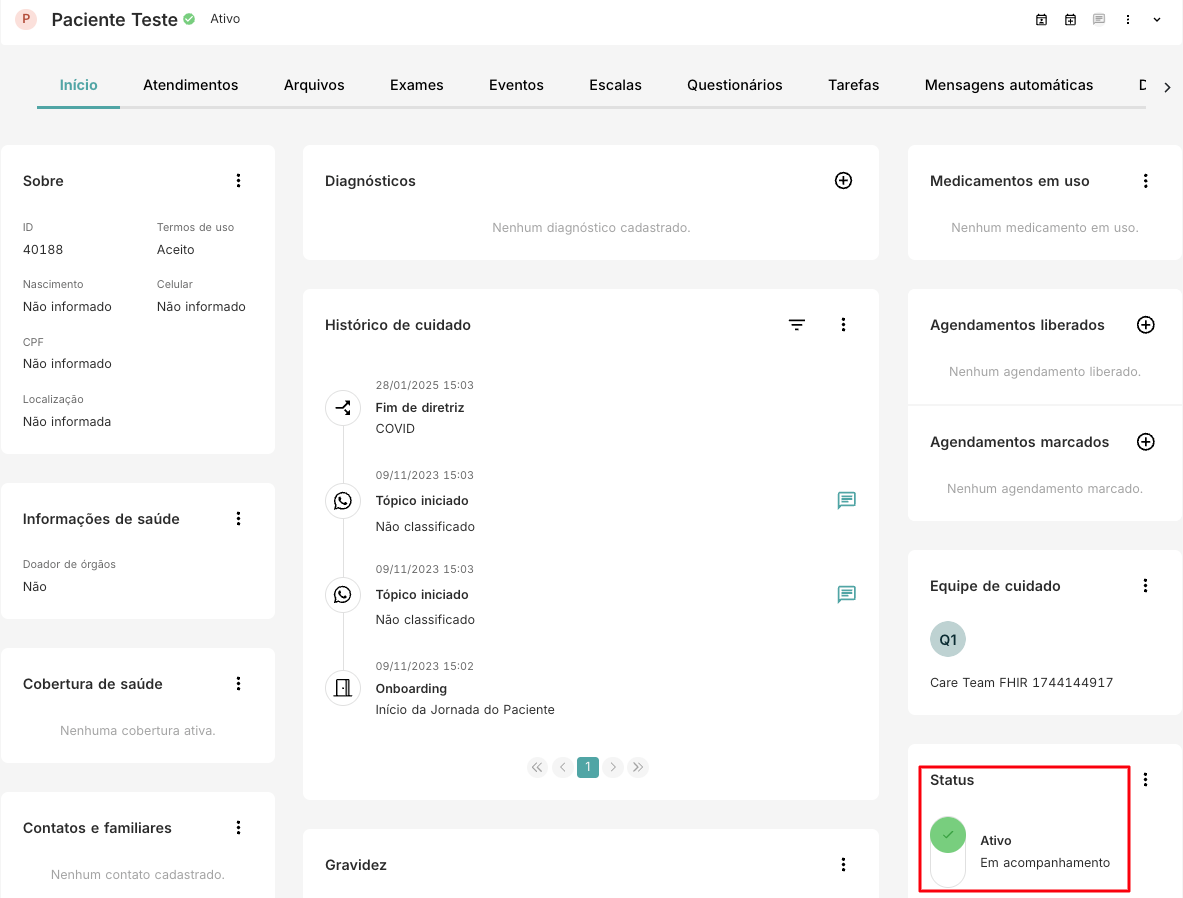Click the calendar with person icon in header
Screen dimensions: 1183x898
(1041, 20)
